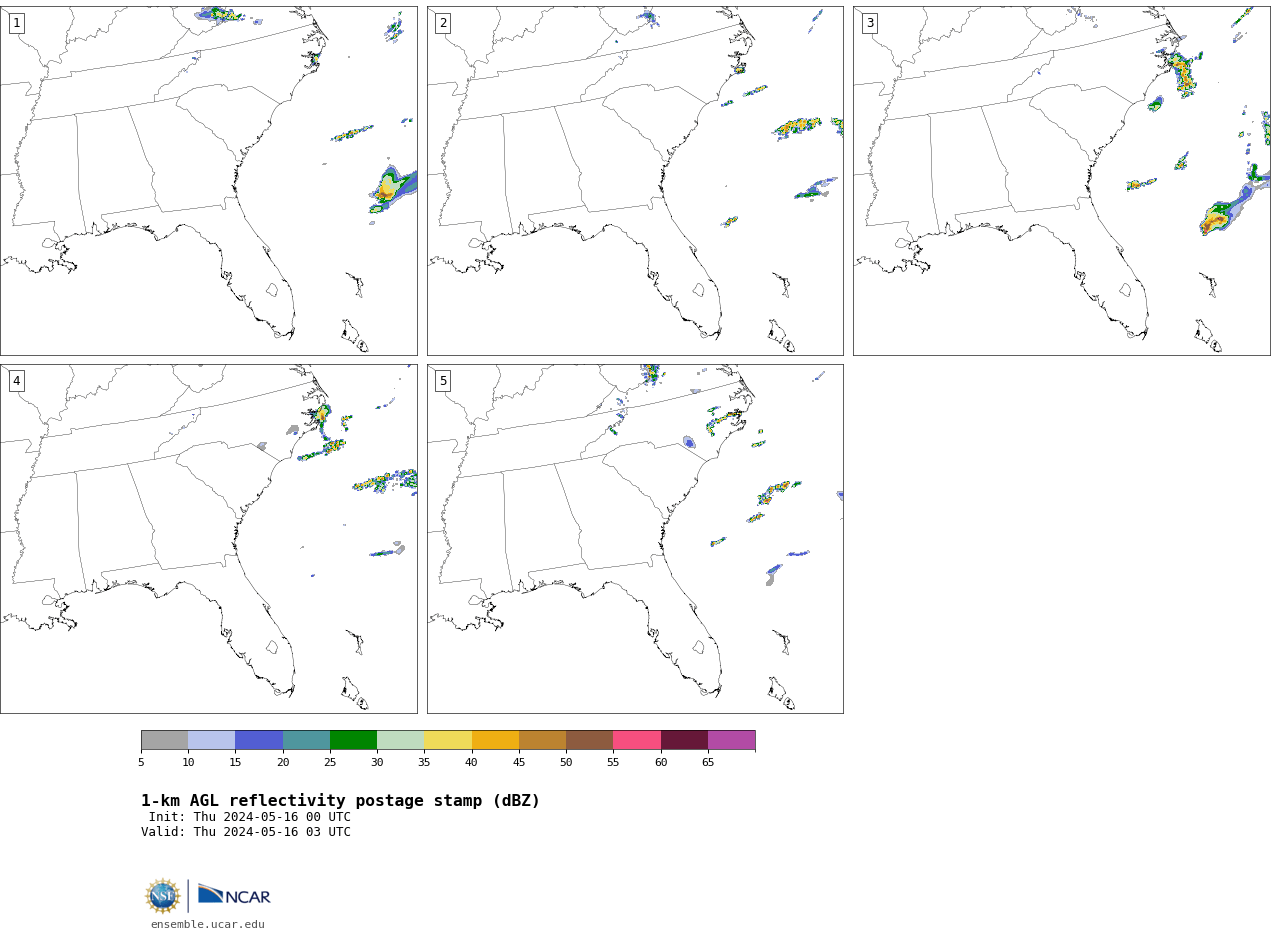Click the dark green 25-30 dBZ swatch

click(353, 740)
